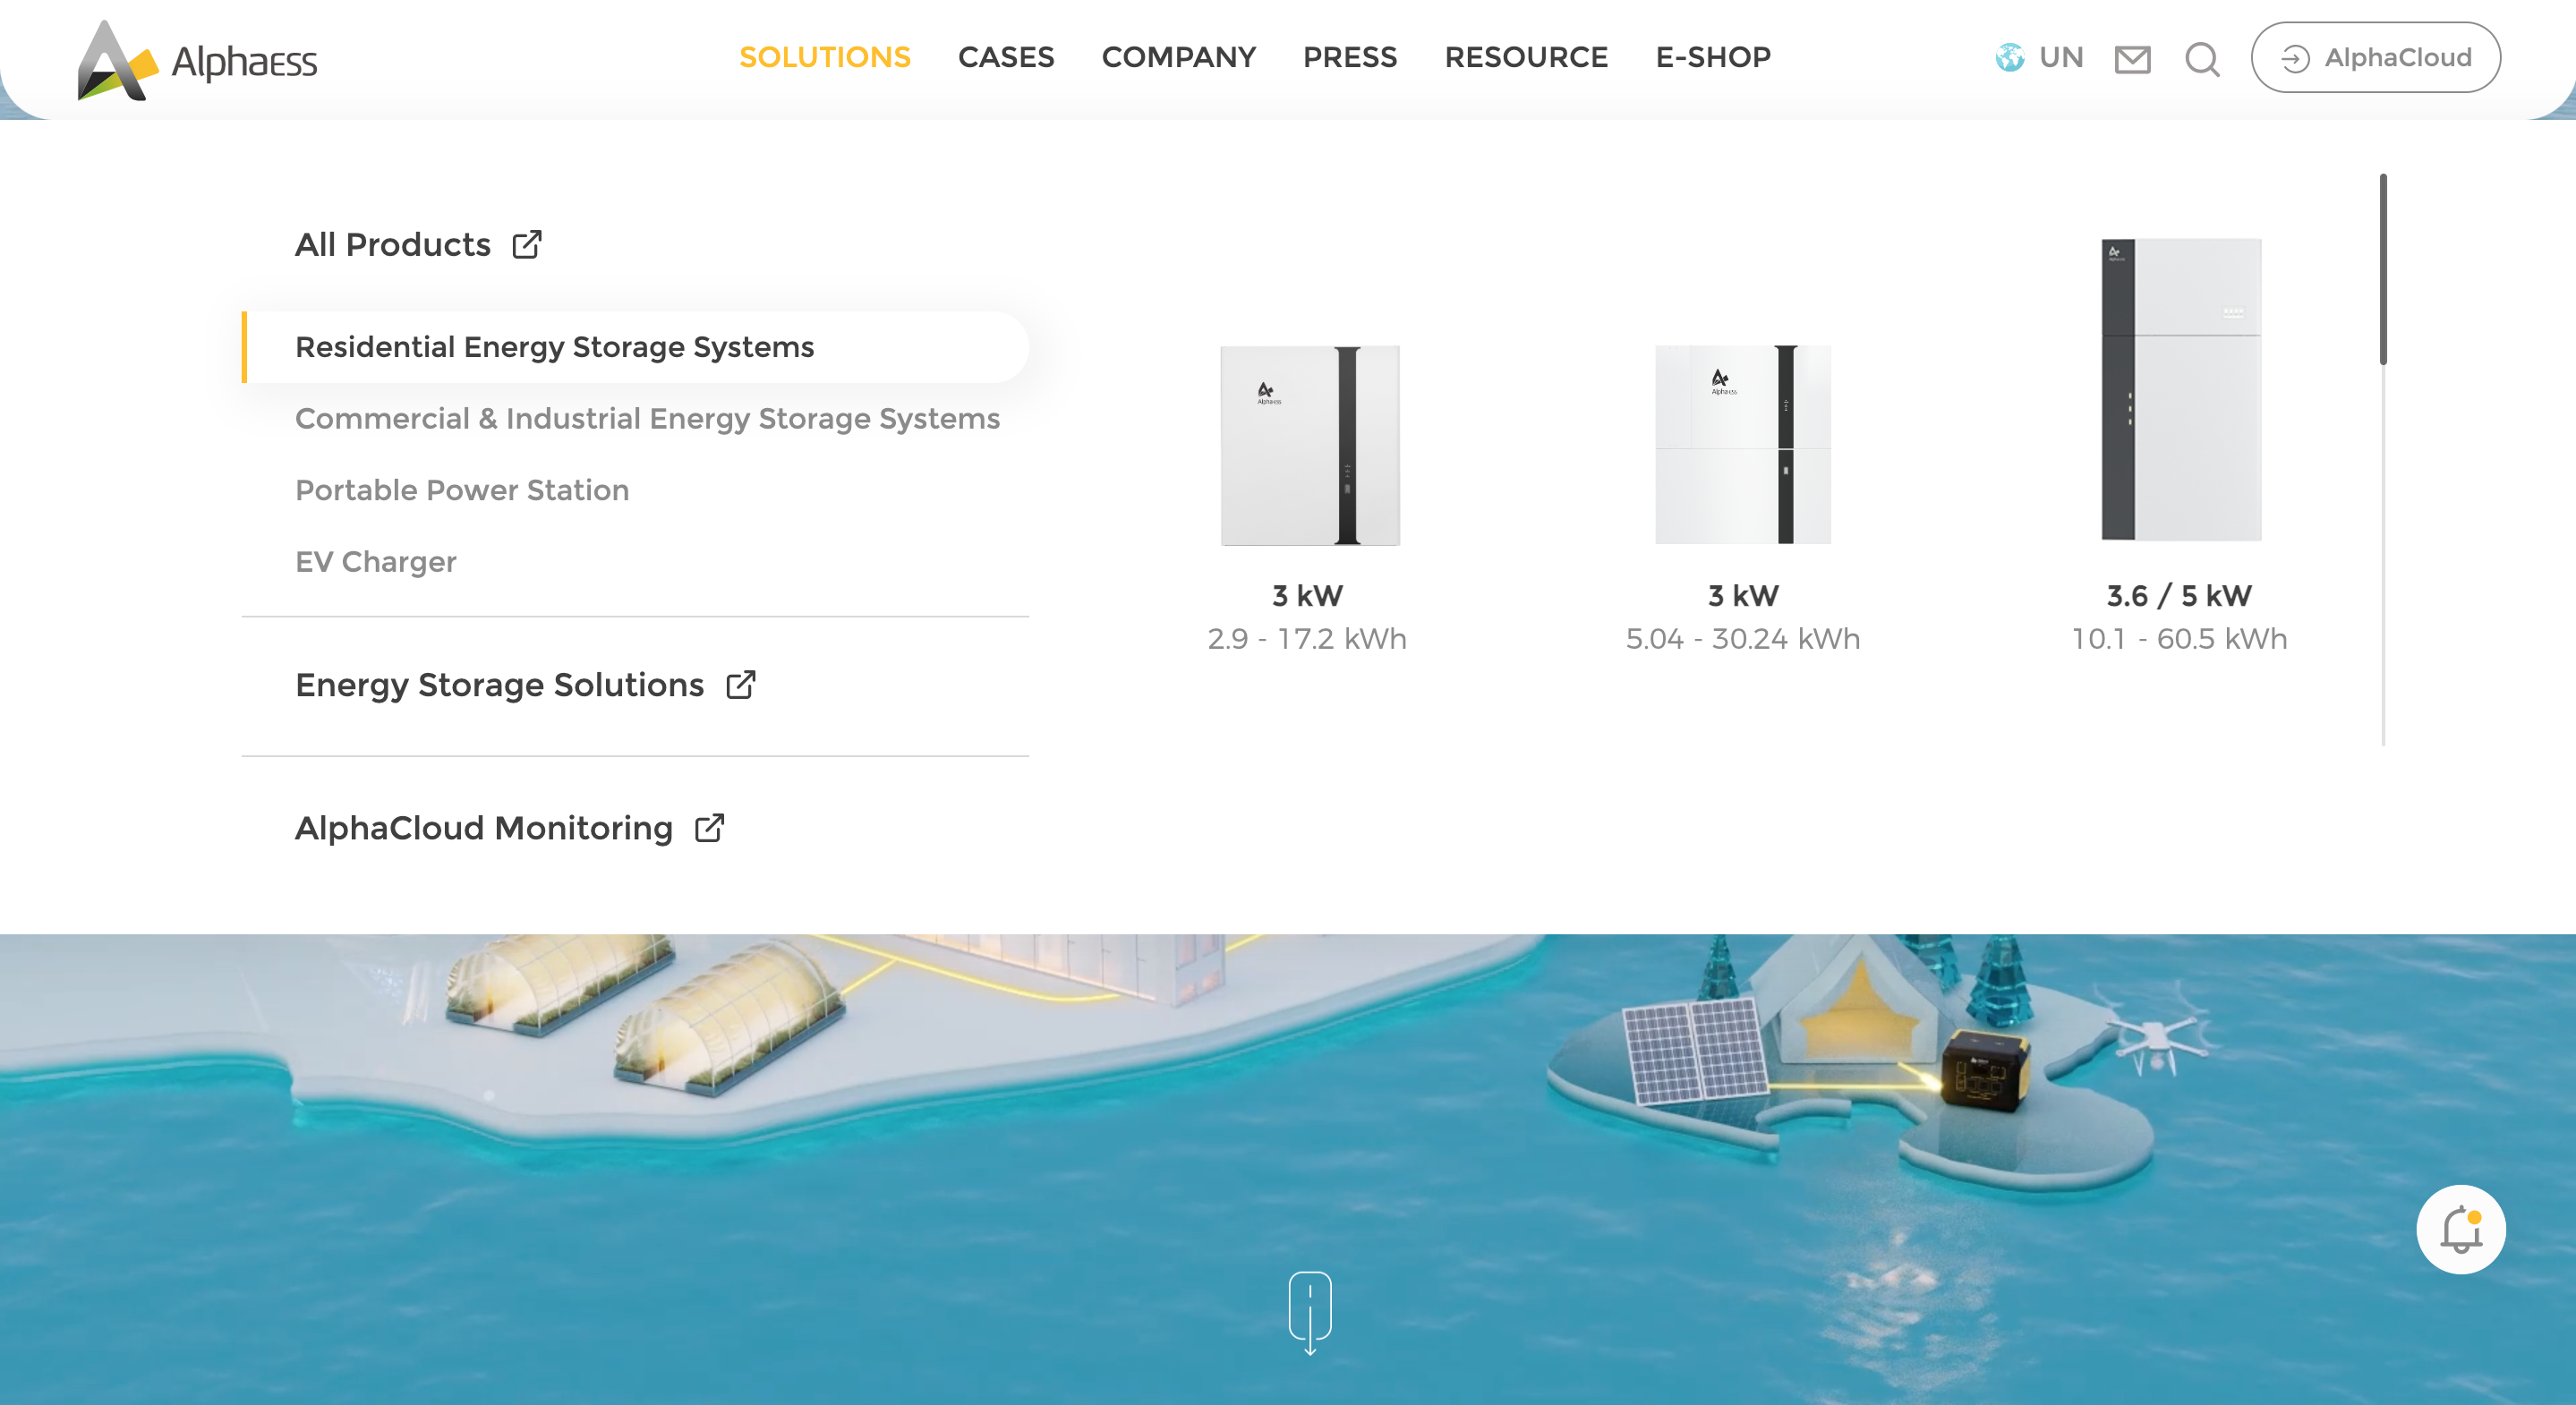Open the RESOURCE menu

click(1526, 57)
